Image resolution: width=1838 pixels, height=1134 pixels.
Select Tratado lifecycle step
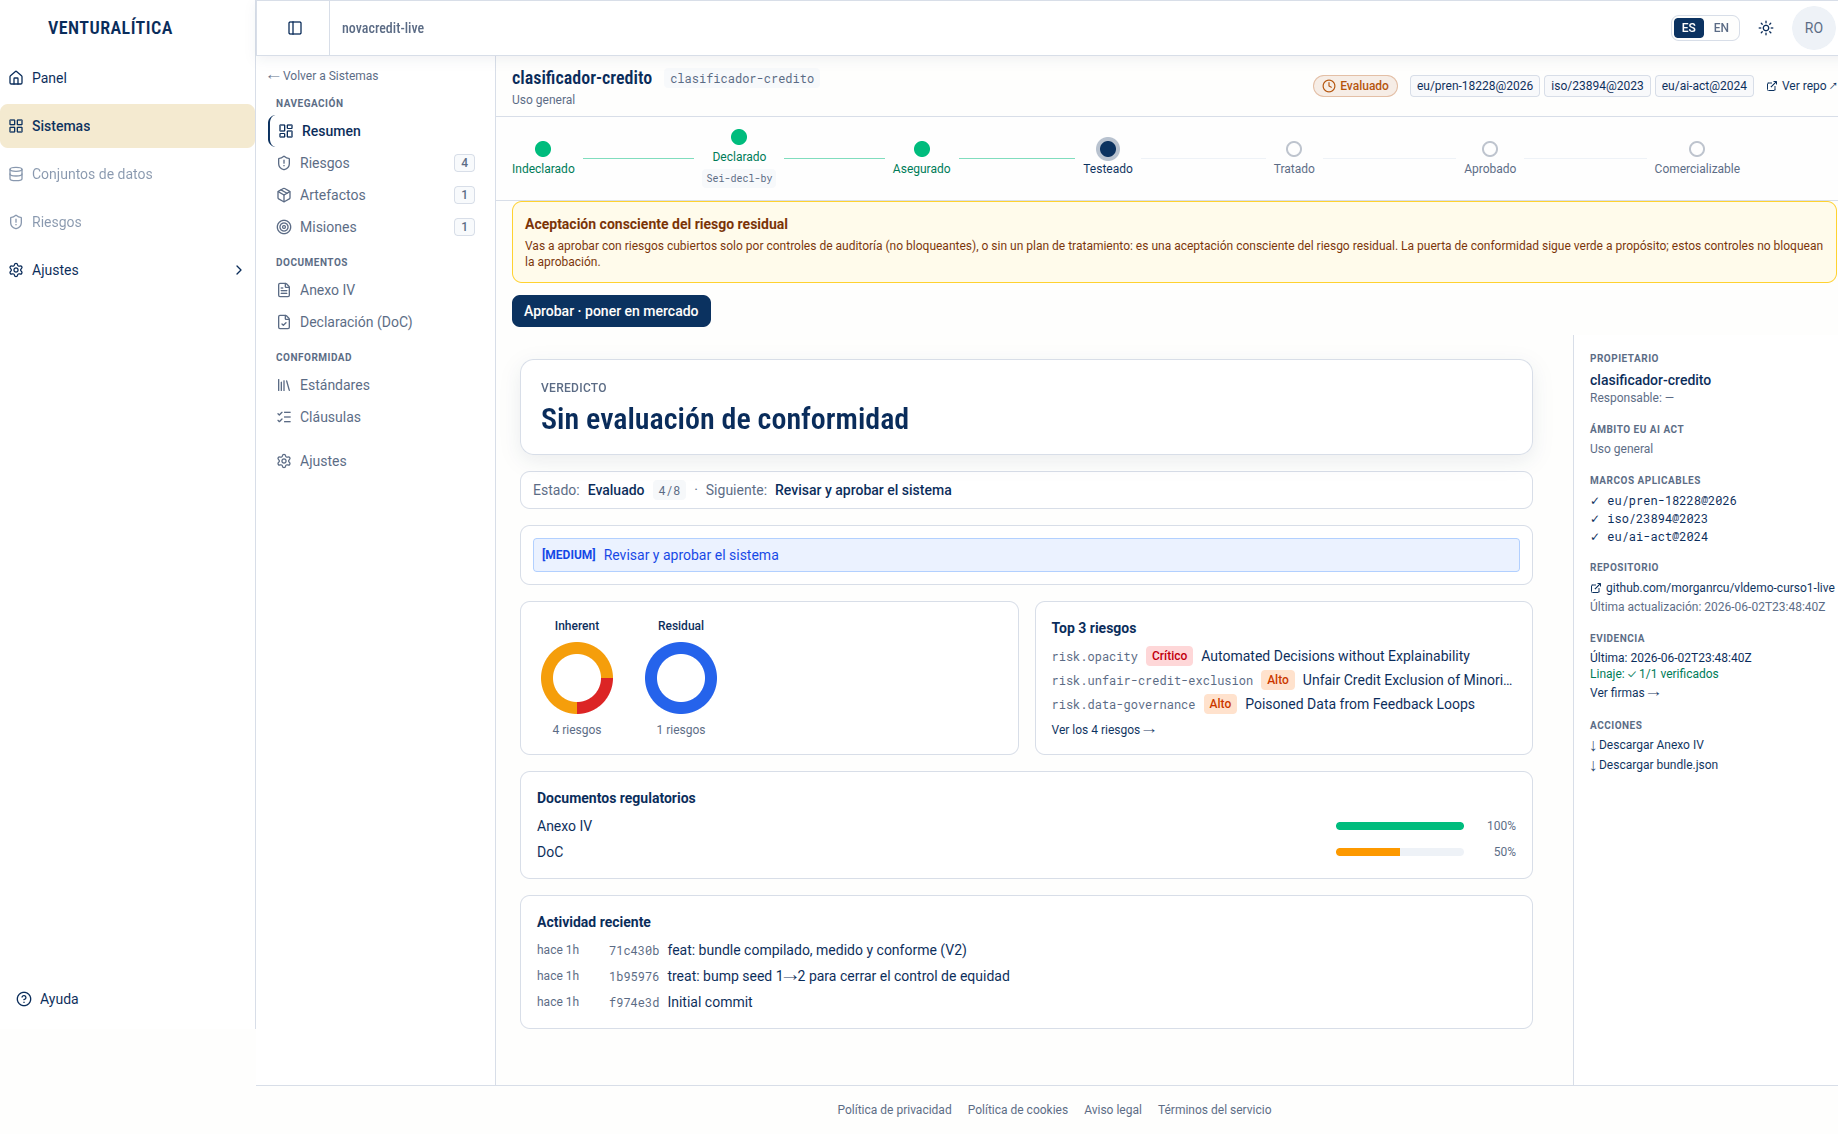point(1294,158)
